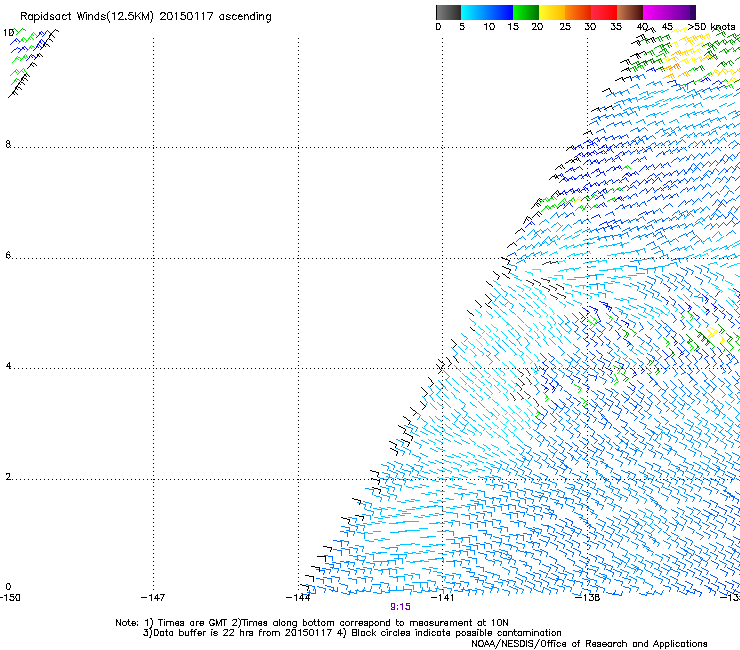740x650 pixels.
Task: Click the longitude label -150
Action: pyautogui.click(x=10, y=598)
